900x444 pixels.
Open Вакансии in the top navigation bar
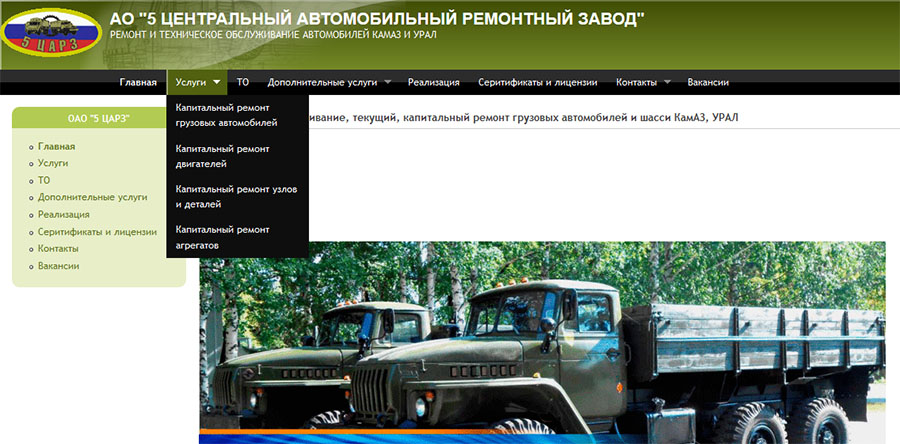[708, 83]
